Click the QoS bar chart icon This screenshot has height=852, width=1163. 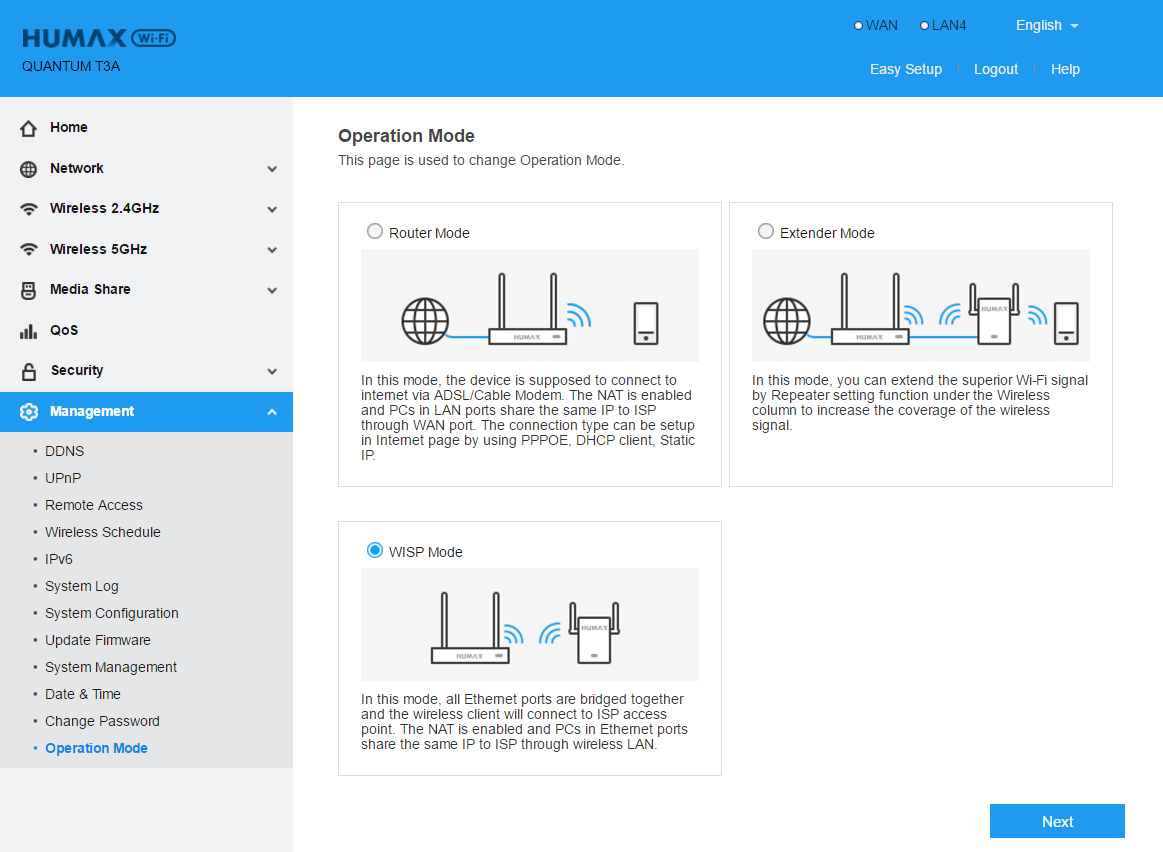point(28,331)
